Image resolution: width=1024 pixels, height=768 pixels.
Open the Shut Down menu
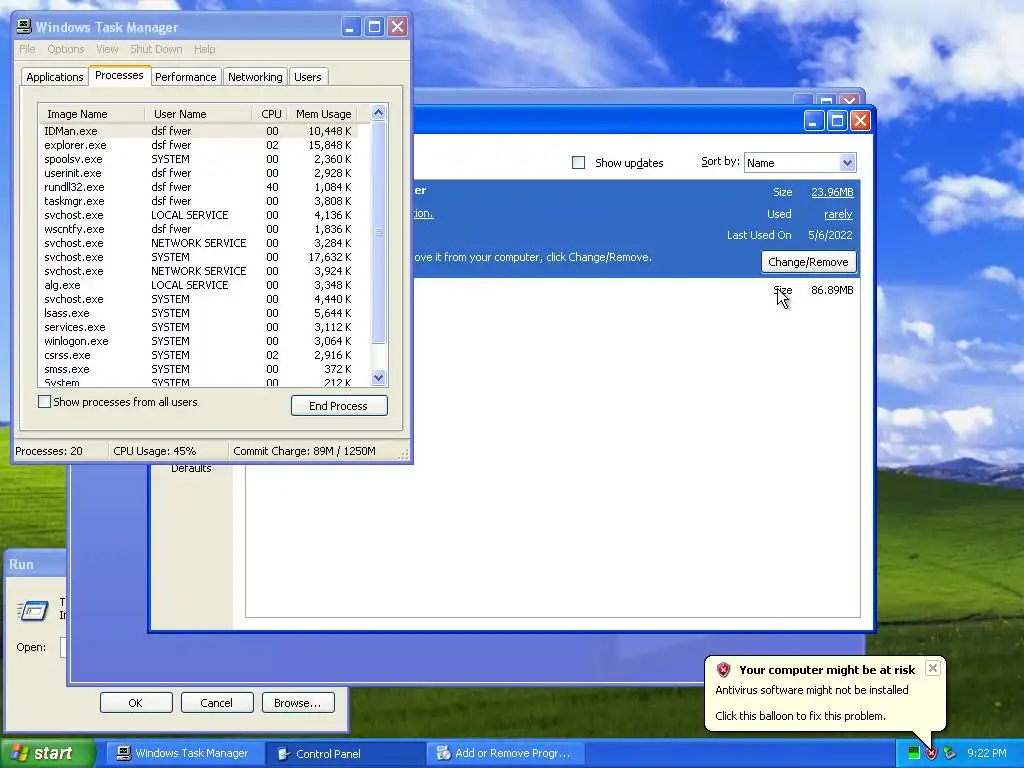coord(156,49)
